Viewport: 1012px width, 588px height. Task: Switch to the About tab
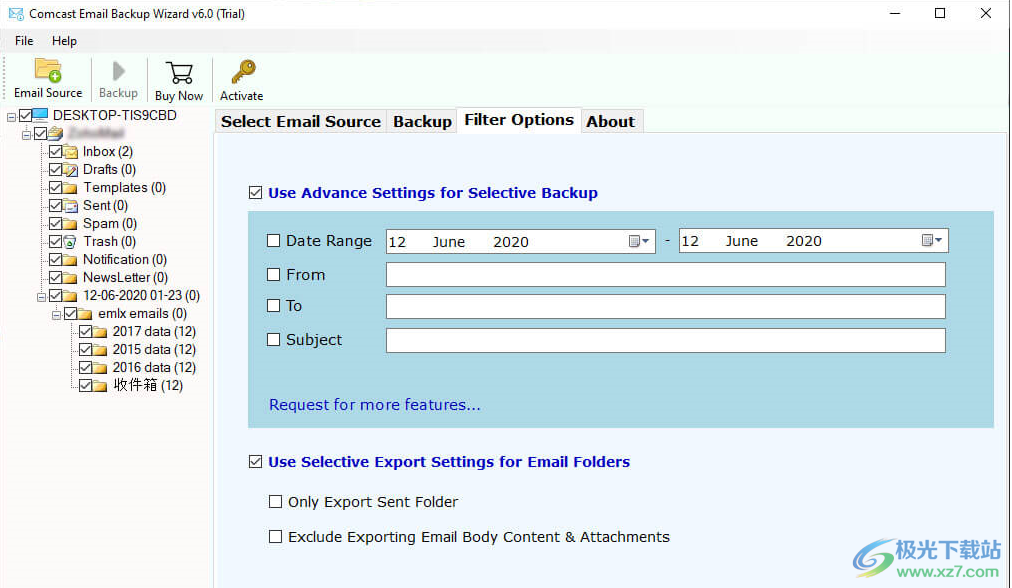[x=611, y=121]
